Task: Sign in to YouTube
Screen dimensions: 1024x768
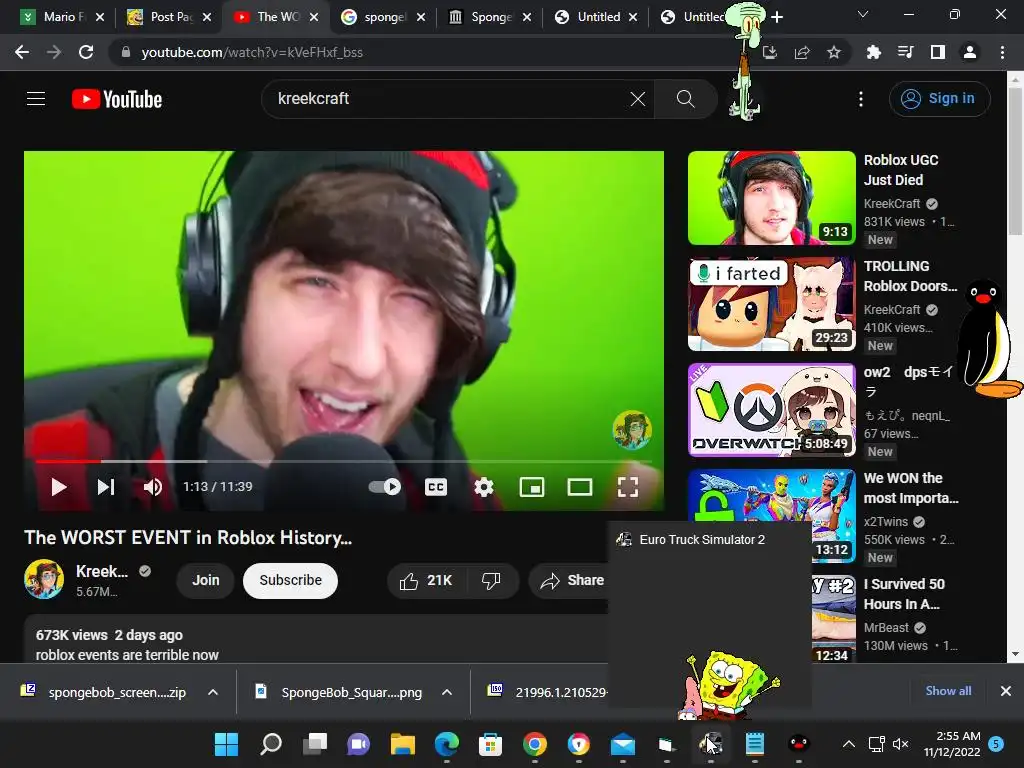Action: tap(939, 99)
